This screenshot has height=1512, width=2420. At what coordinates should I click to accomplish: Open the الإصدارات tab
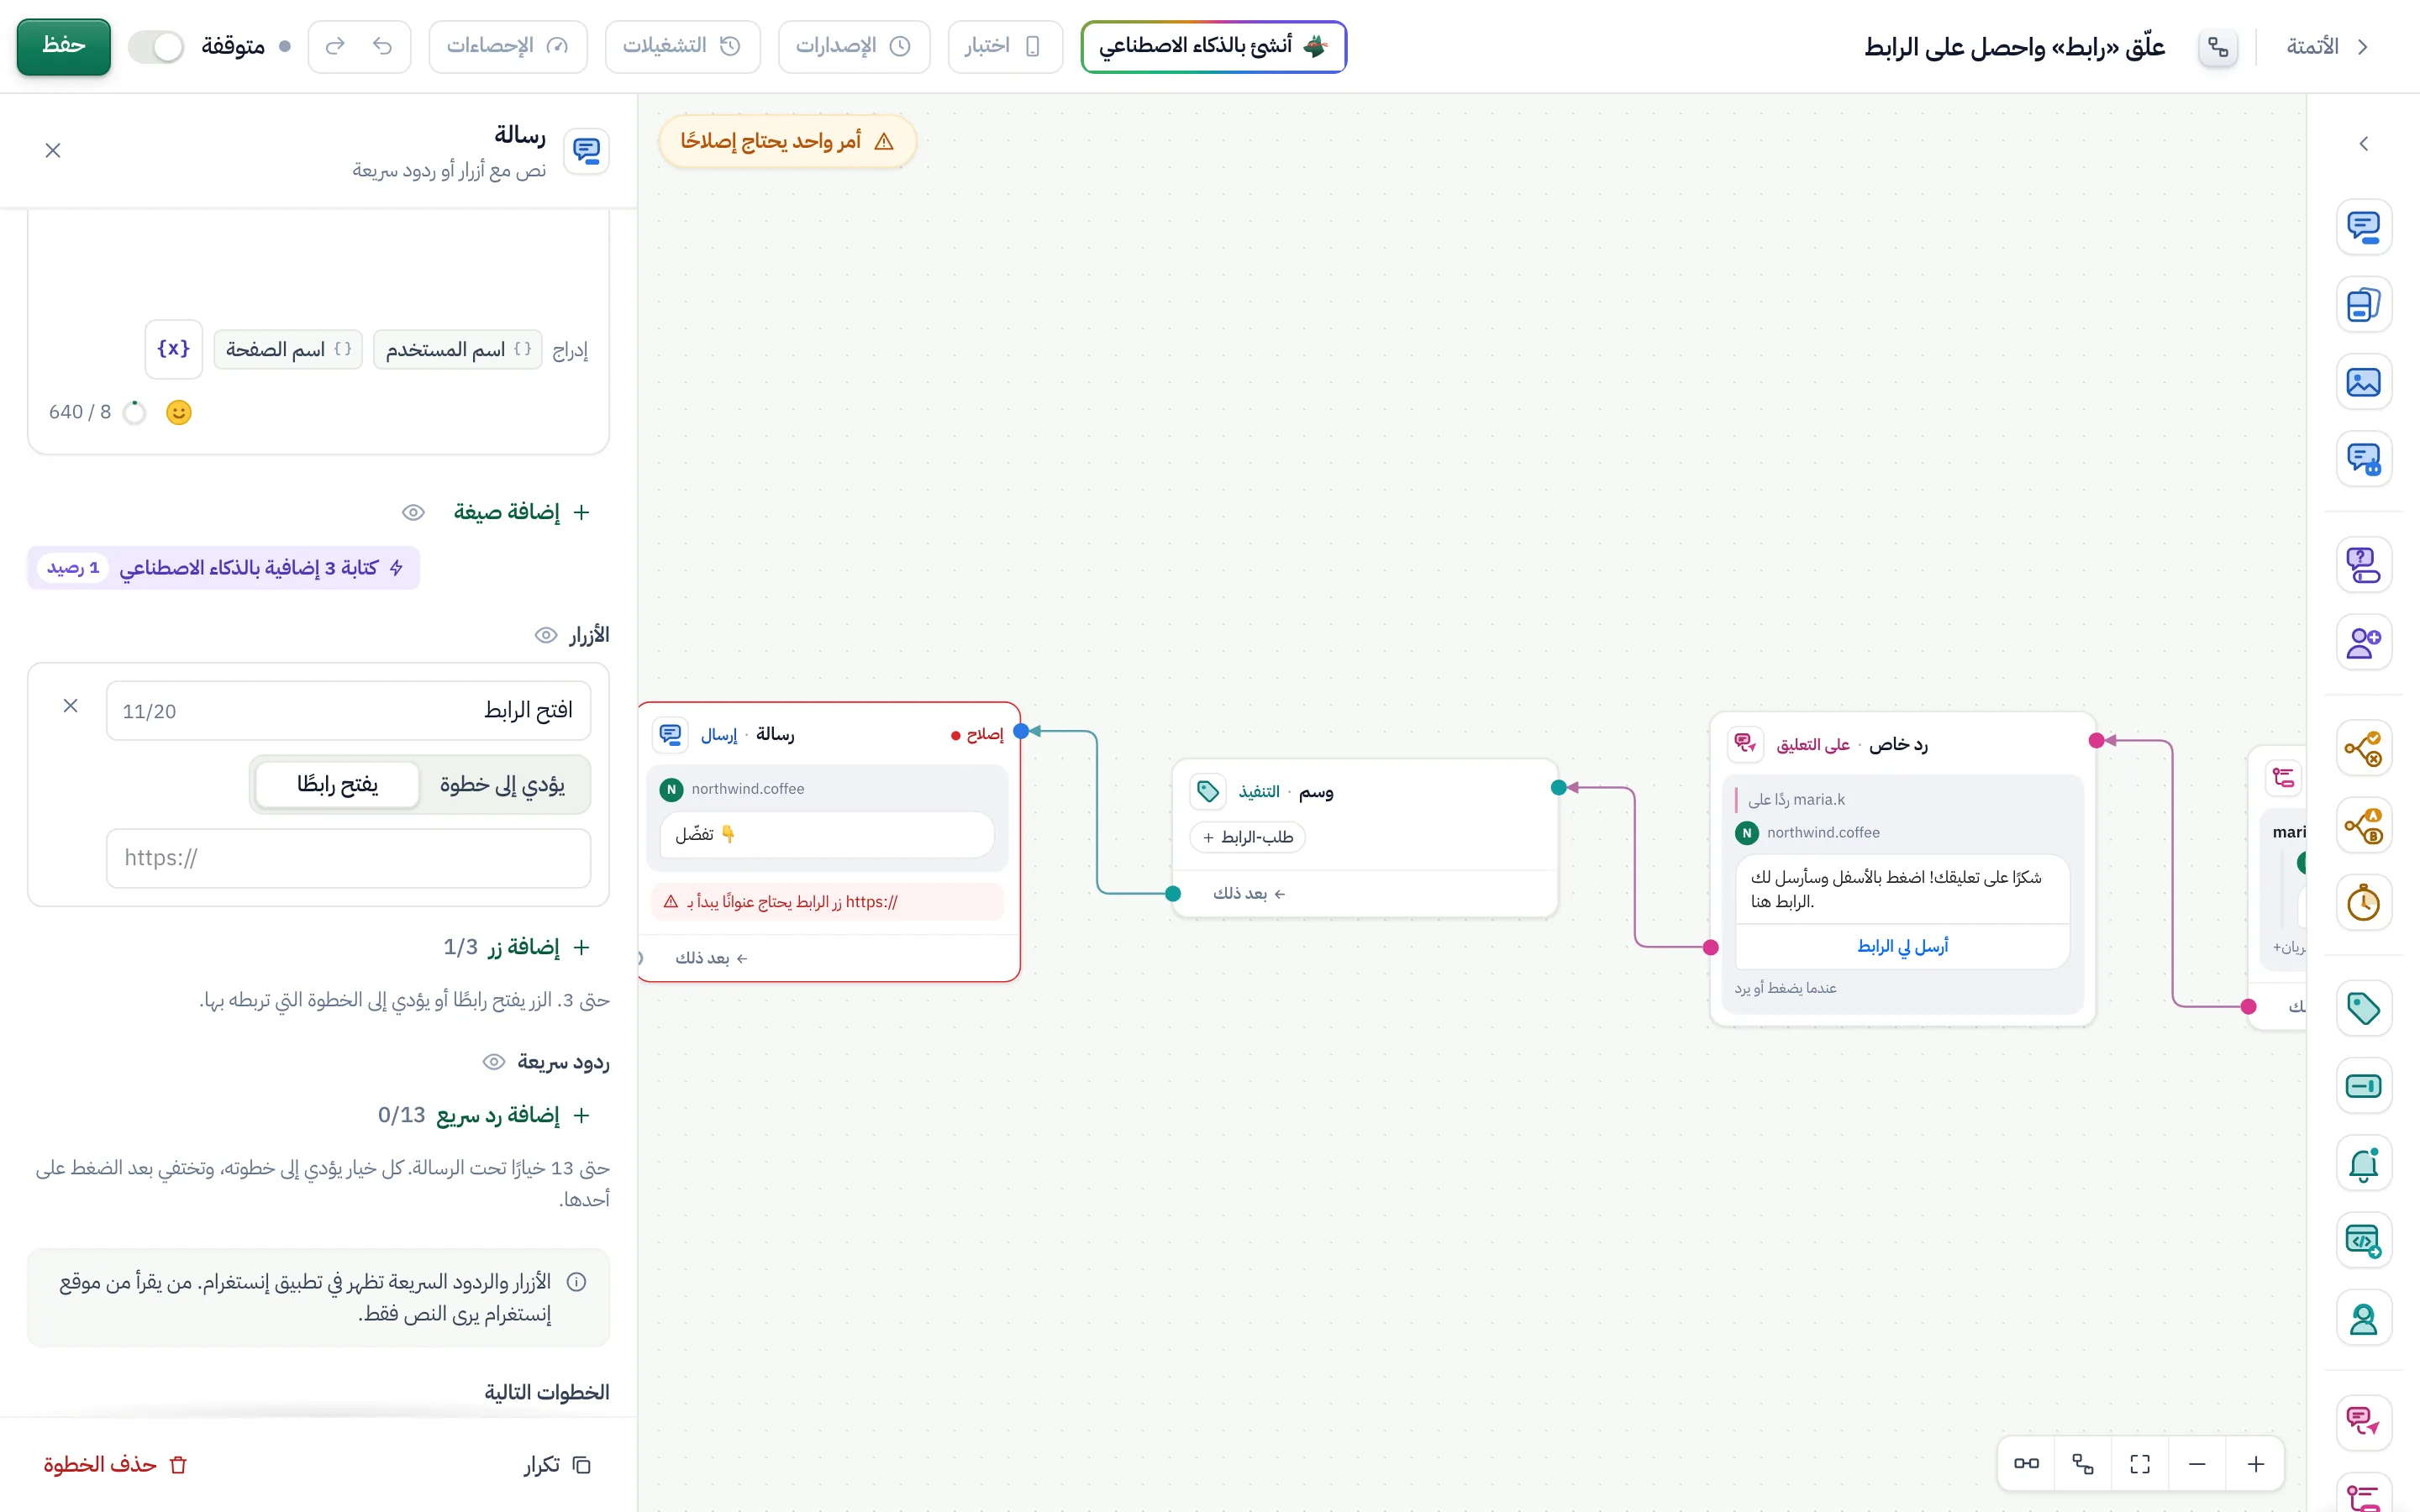[x=853, y=47]
